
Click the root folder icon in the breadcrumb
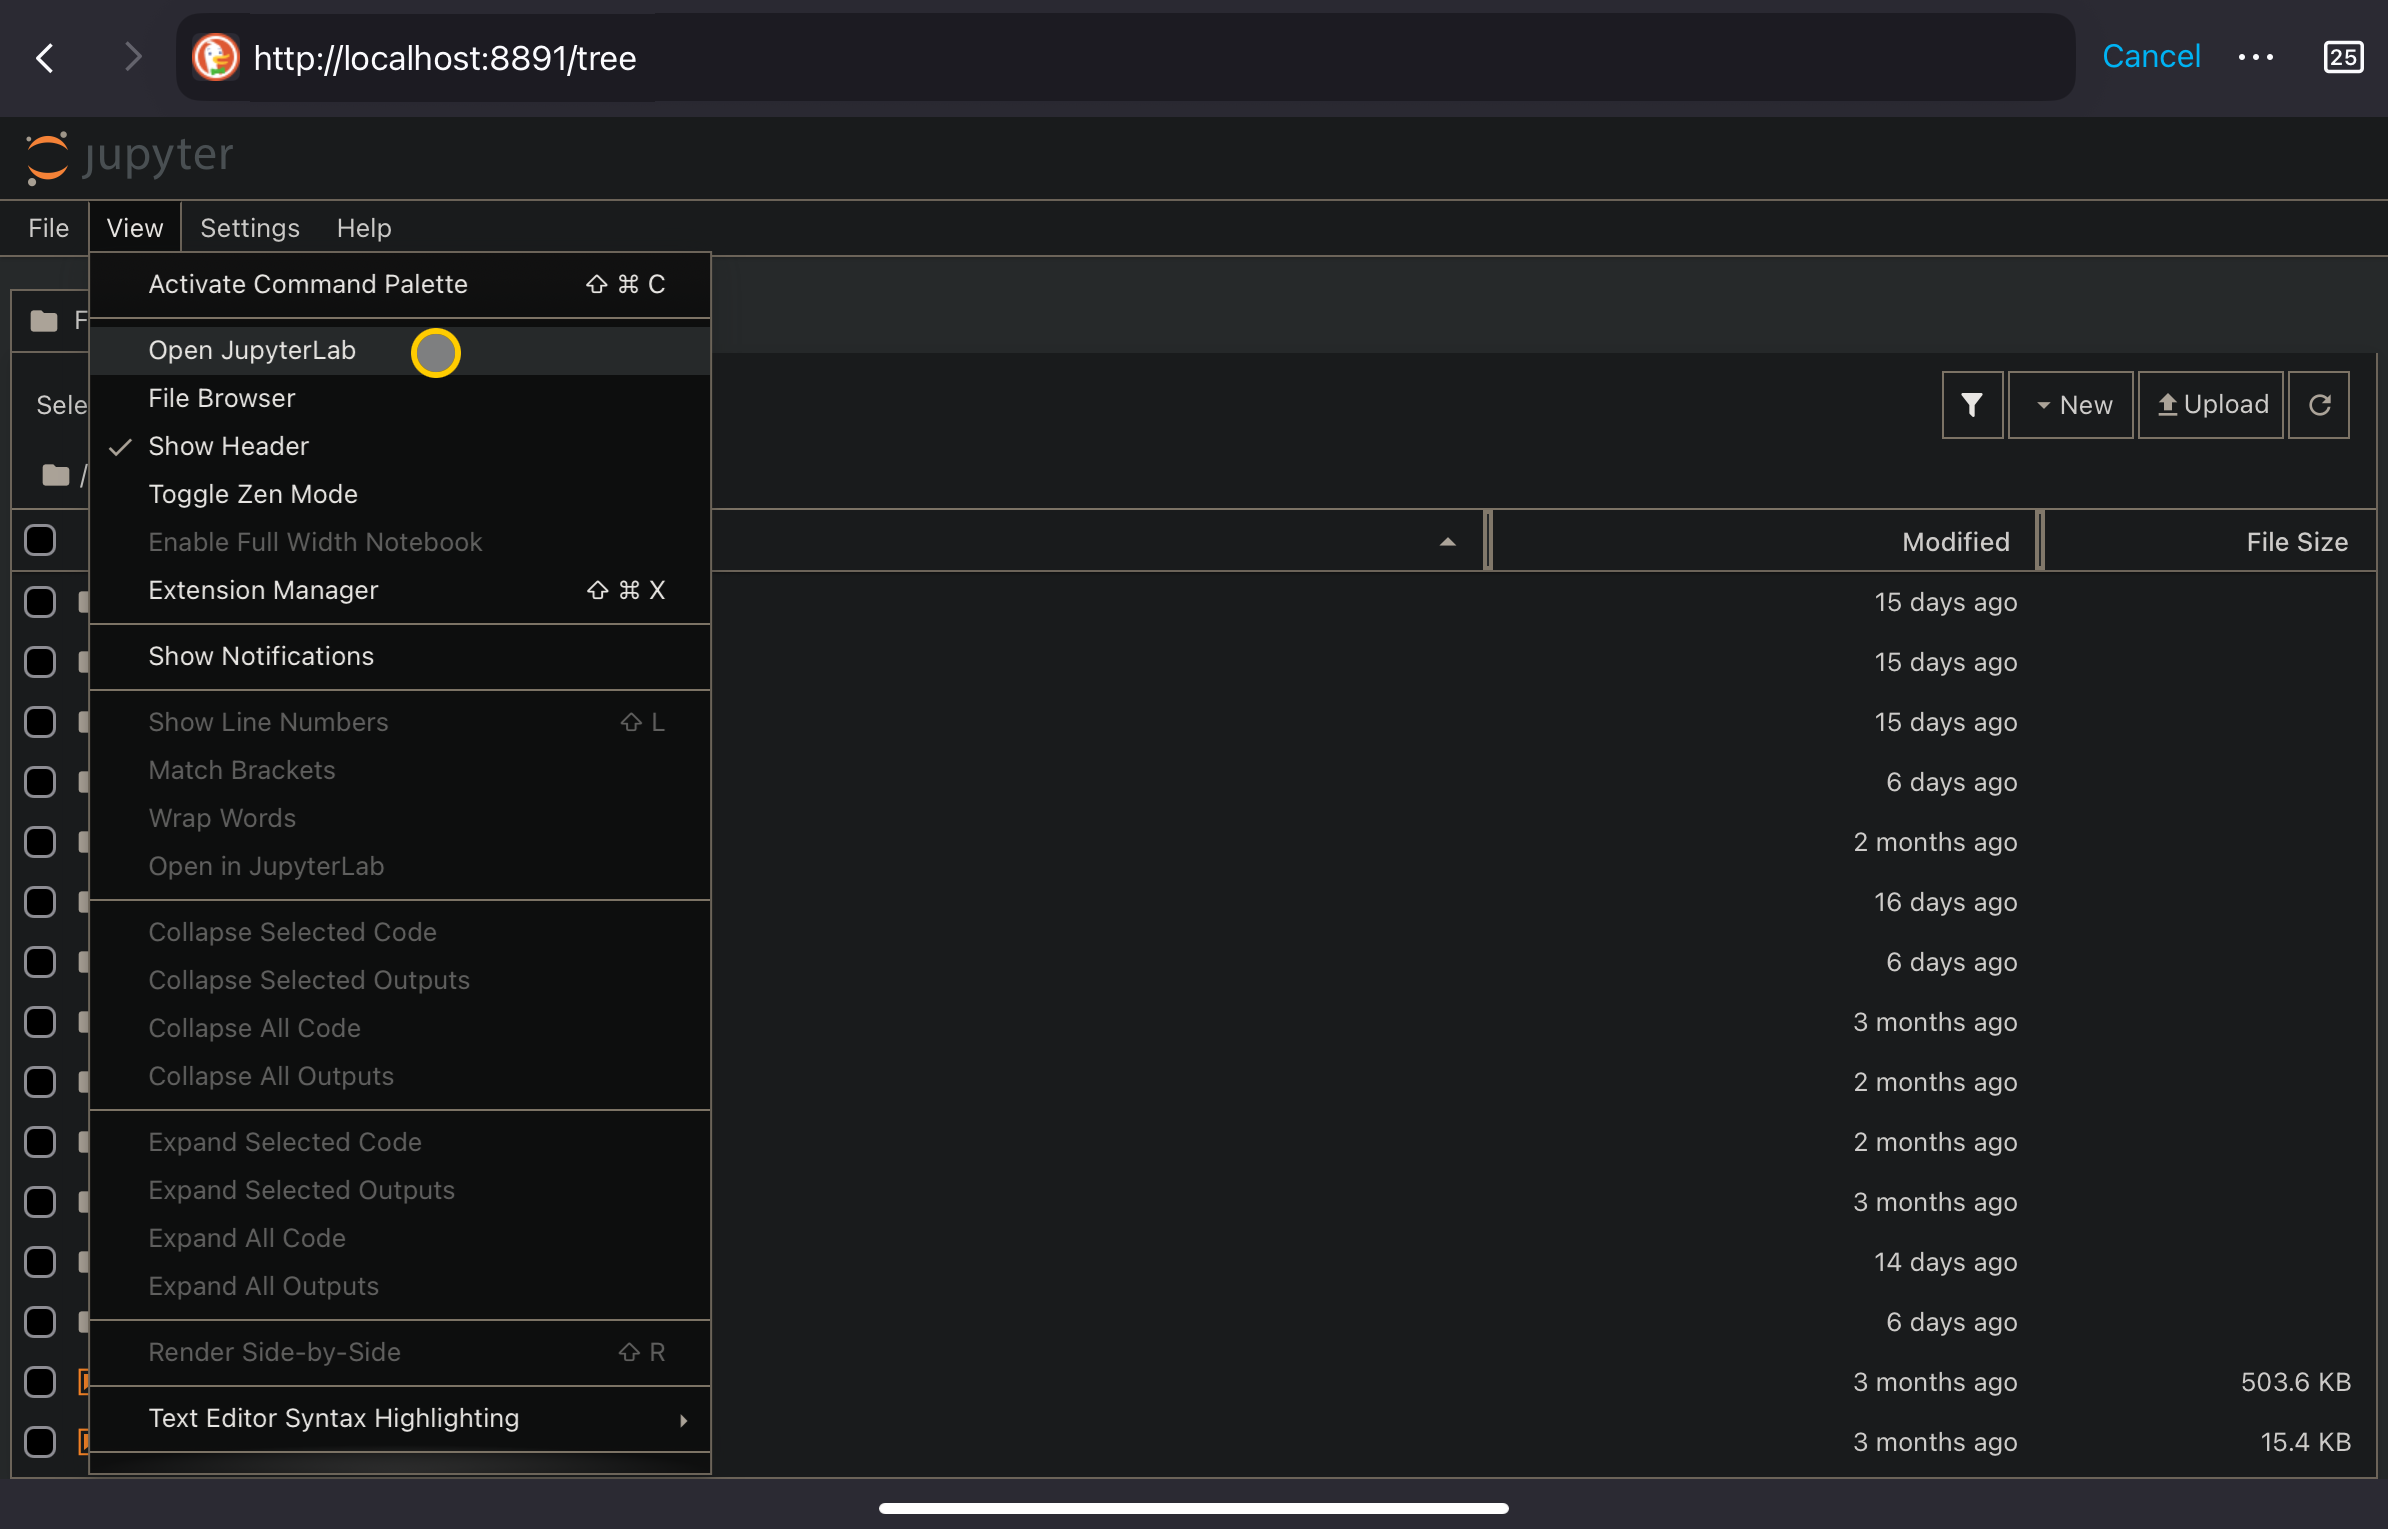click(x=56, y=475)
